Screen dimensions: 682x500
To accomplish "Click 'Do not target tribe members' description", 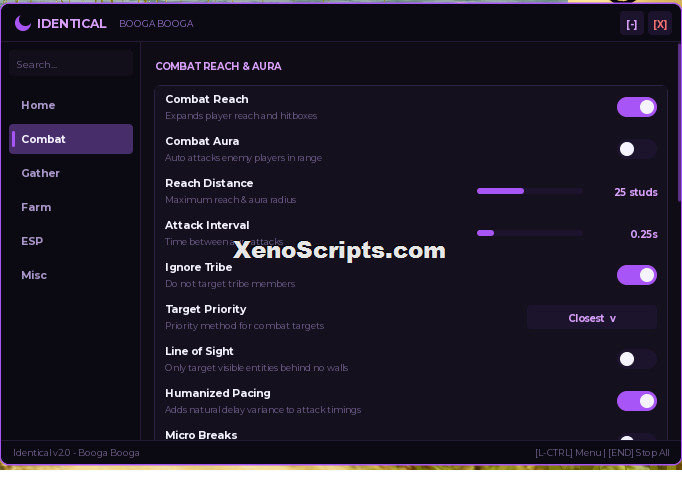I will point(230,283).
